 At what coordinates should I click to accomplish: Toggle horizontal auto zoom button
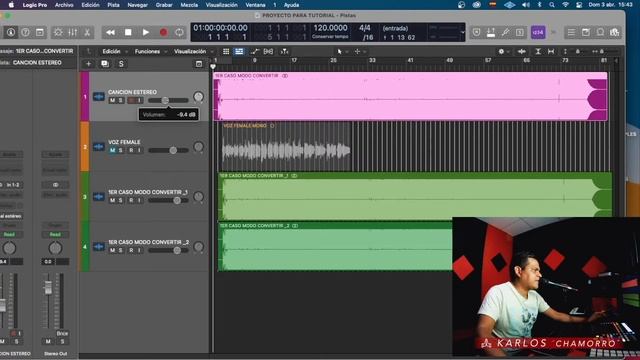click(551, 51)
